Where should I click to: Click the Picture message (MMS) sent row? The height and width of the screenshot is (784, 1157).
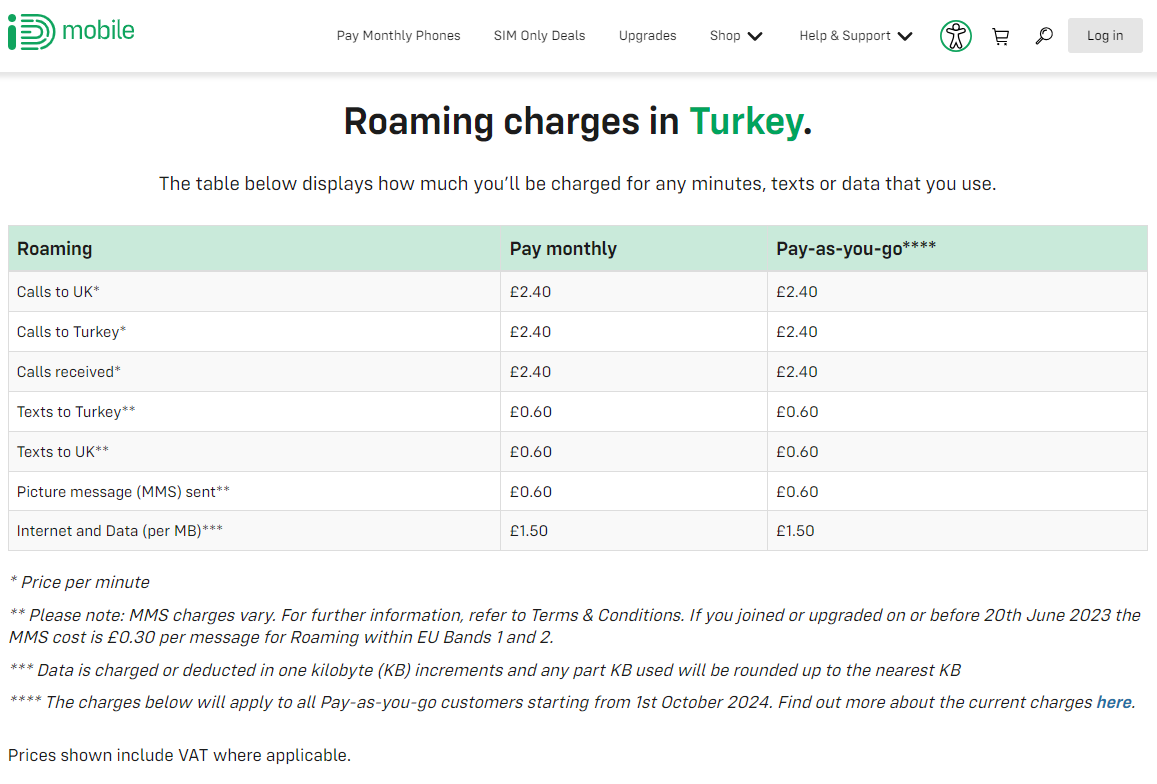click(x=578, y=492)
